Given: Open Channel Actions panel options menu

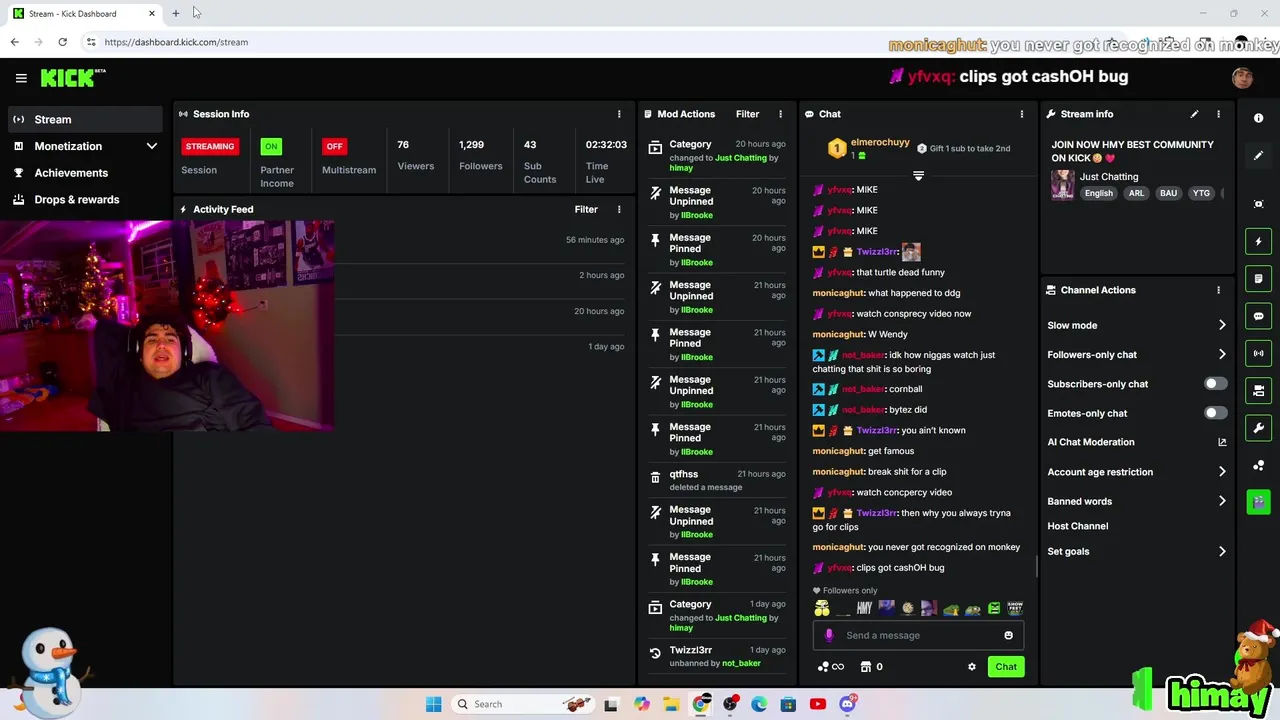Looking at the screenshot, I should pyautogui.click(x=1218, y=290).
